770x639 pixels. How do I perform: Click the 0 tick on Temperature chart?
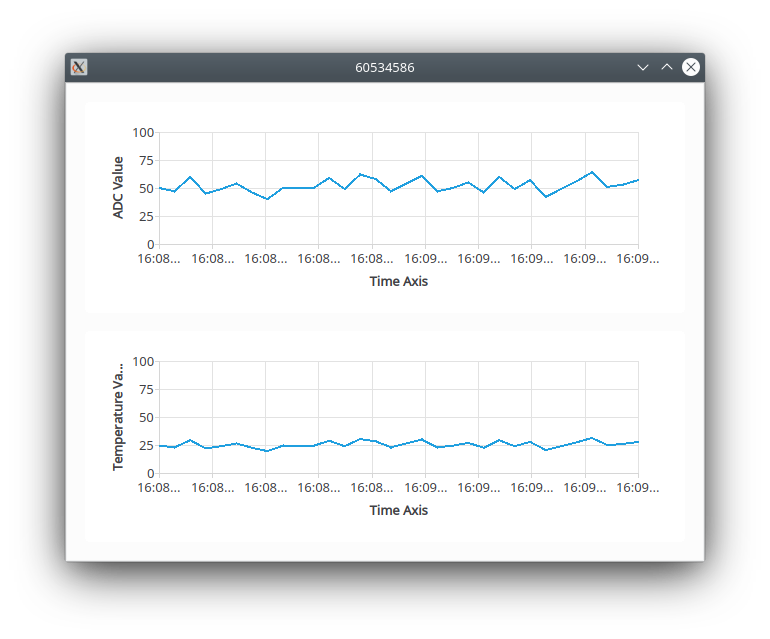click(x=150, y=474)
